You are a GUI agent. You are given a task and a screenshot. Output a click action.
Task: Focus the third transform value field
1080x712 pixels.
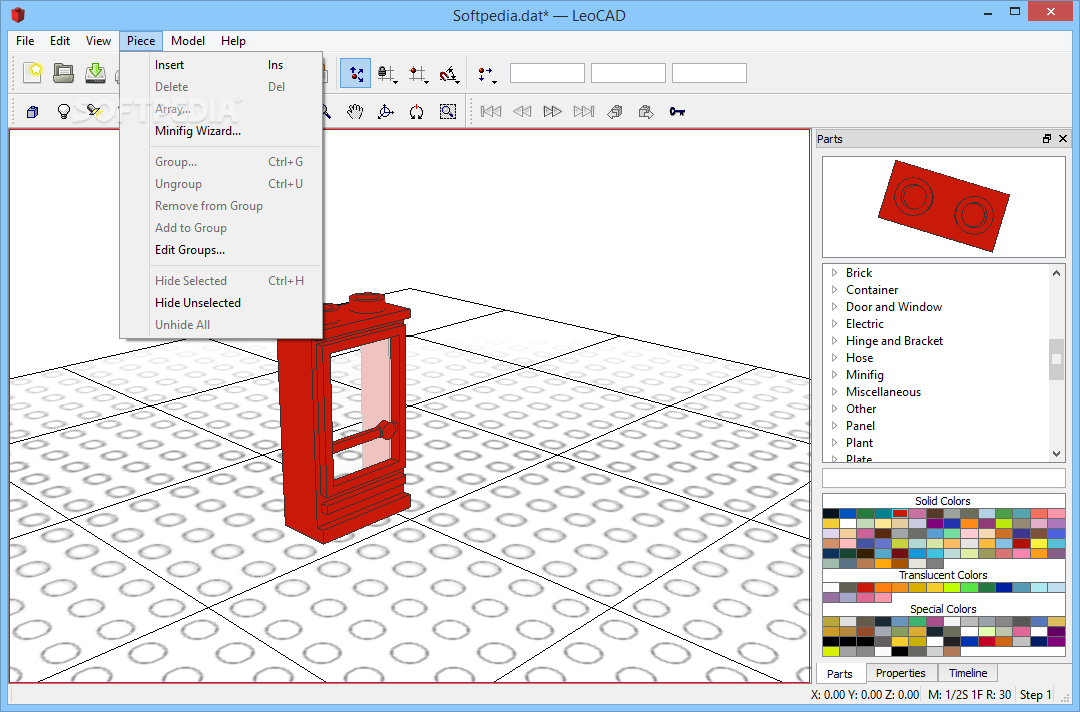709,73
